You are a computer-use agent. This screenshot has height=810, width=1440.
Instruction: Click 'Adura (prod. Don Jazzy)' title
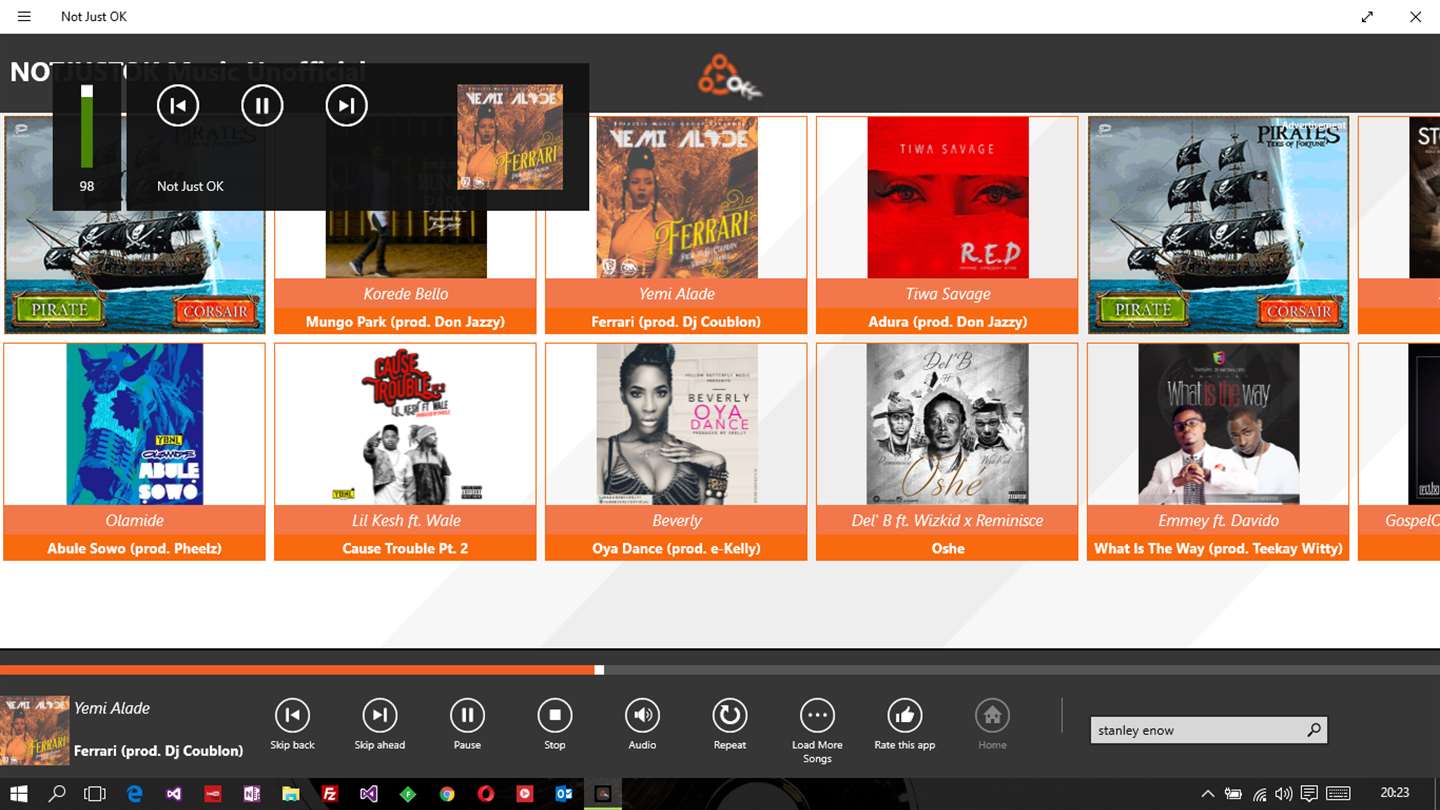click(x=948, y=322)
